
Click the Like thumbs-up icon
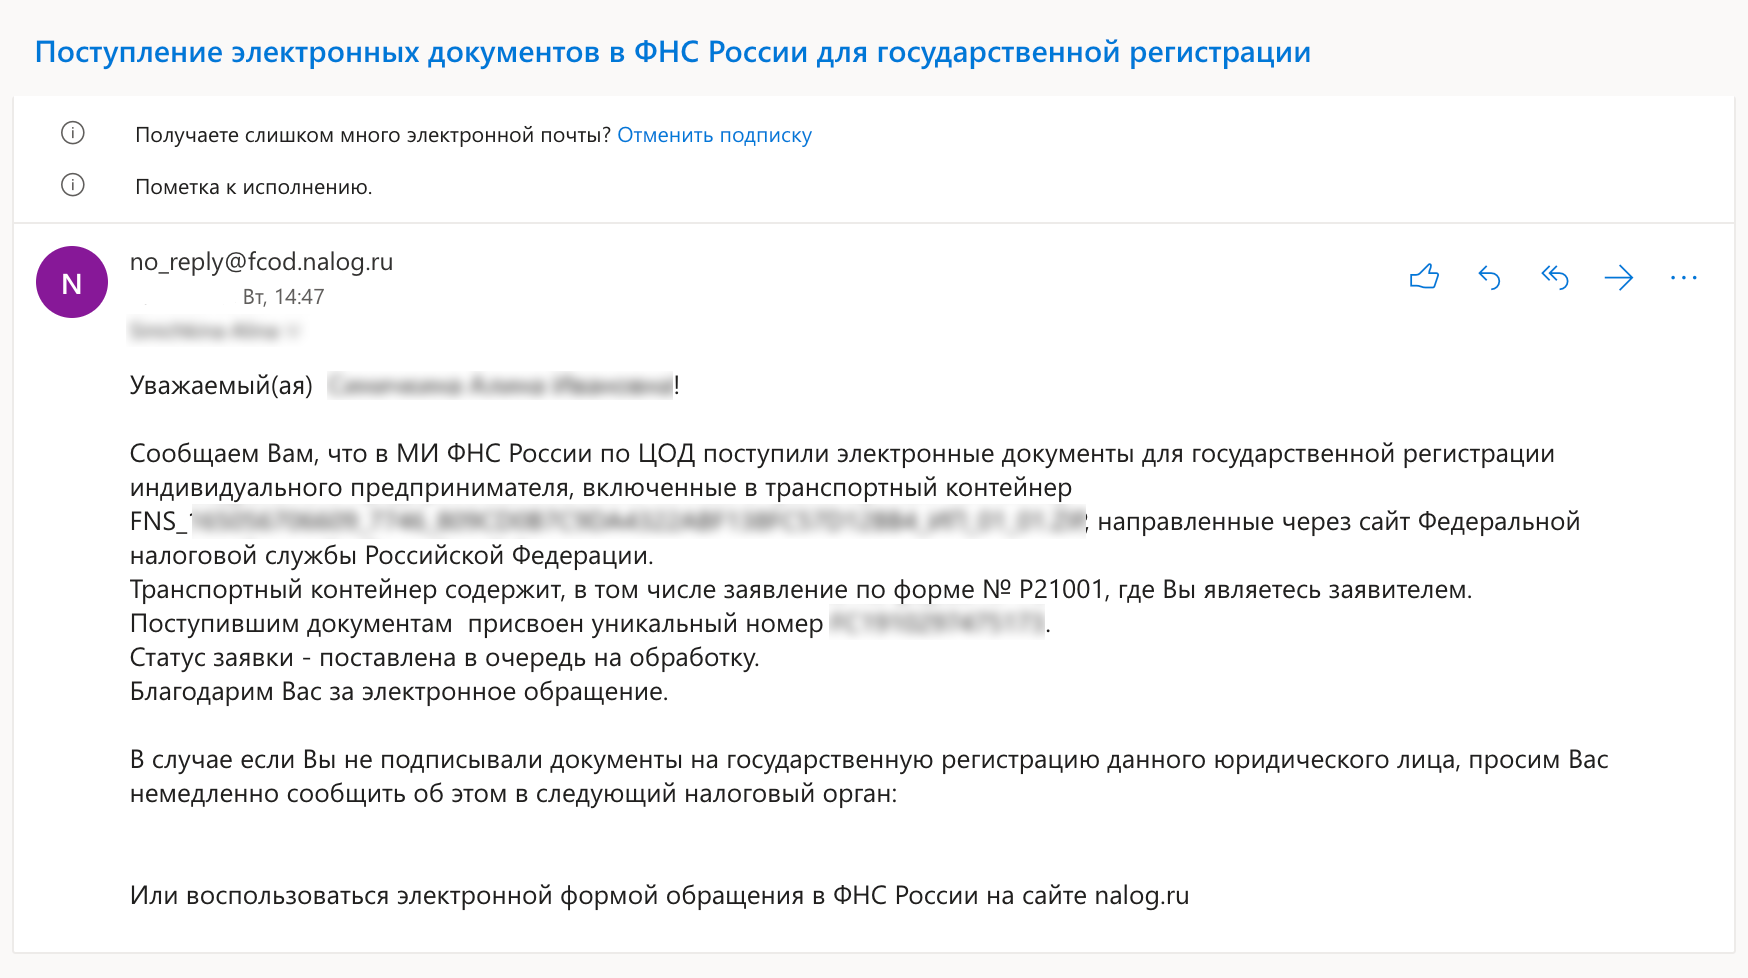[x=1424, y=277]
